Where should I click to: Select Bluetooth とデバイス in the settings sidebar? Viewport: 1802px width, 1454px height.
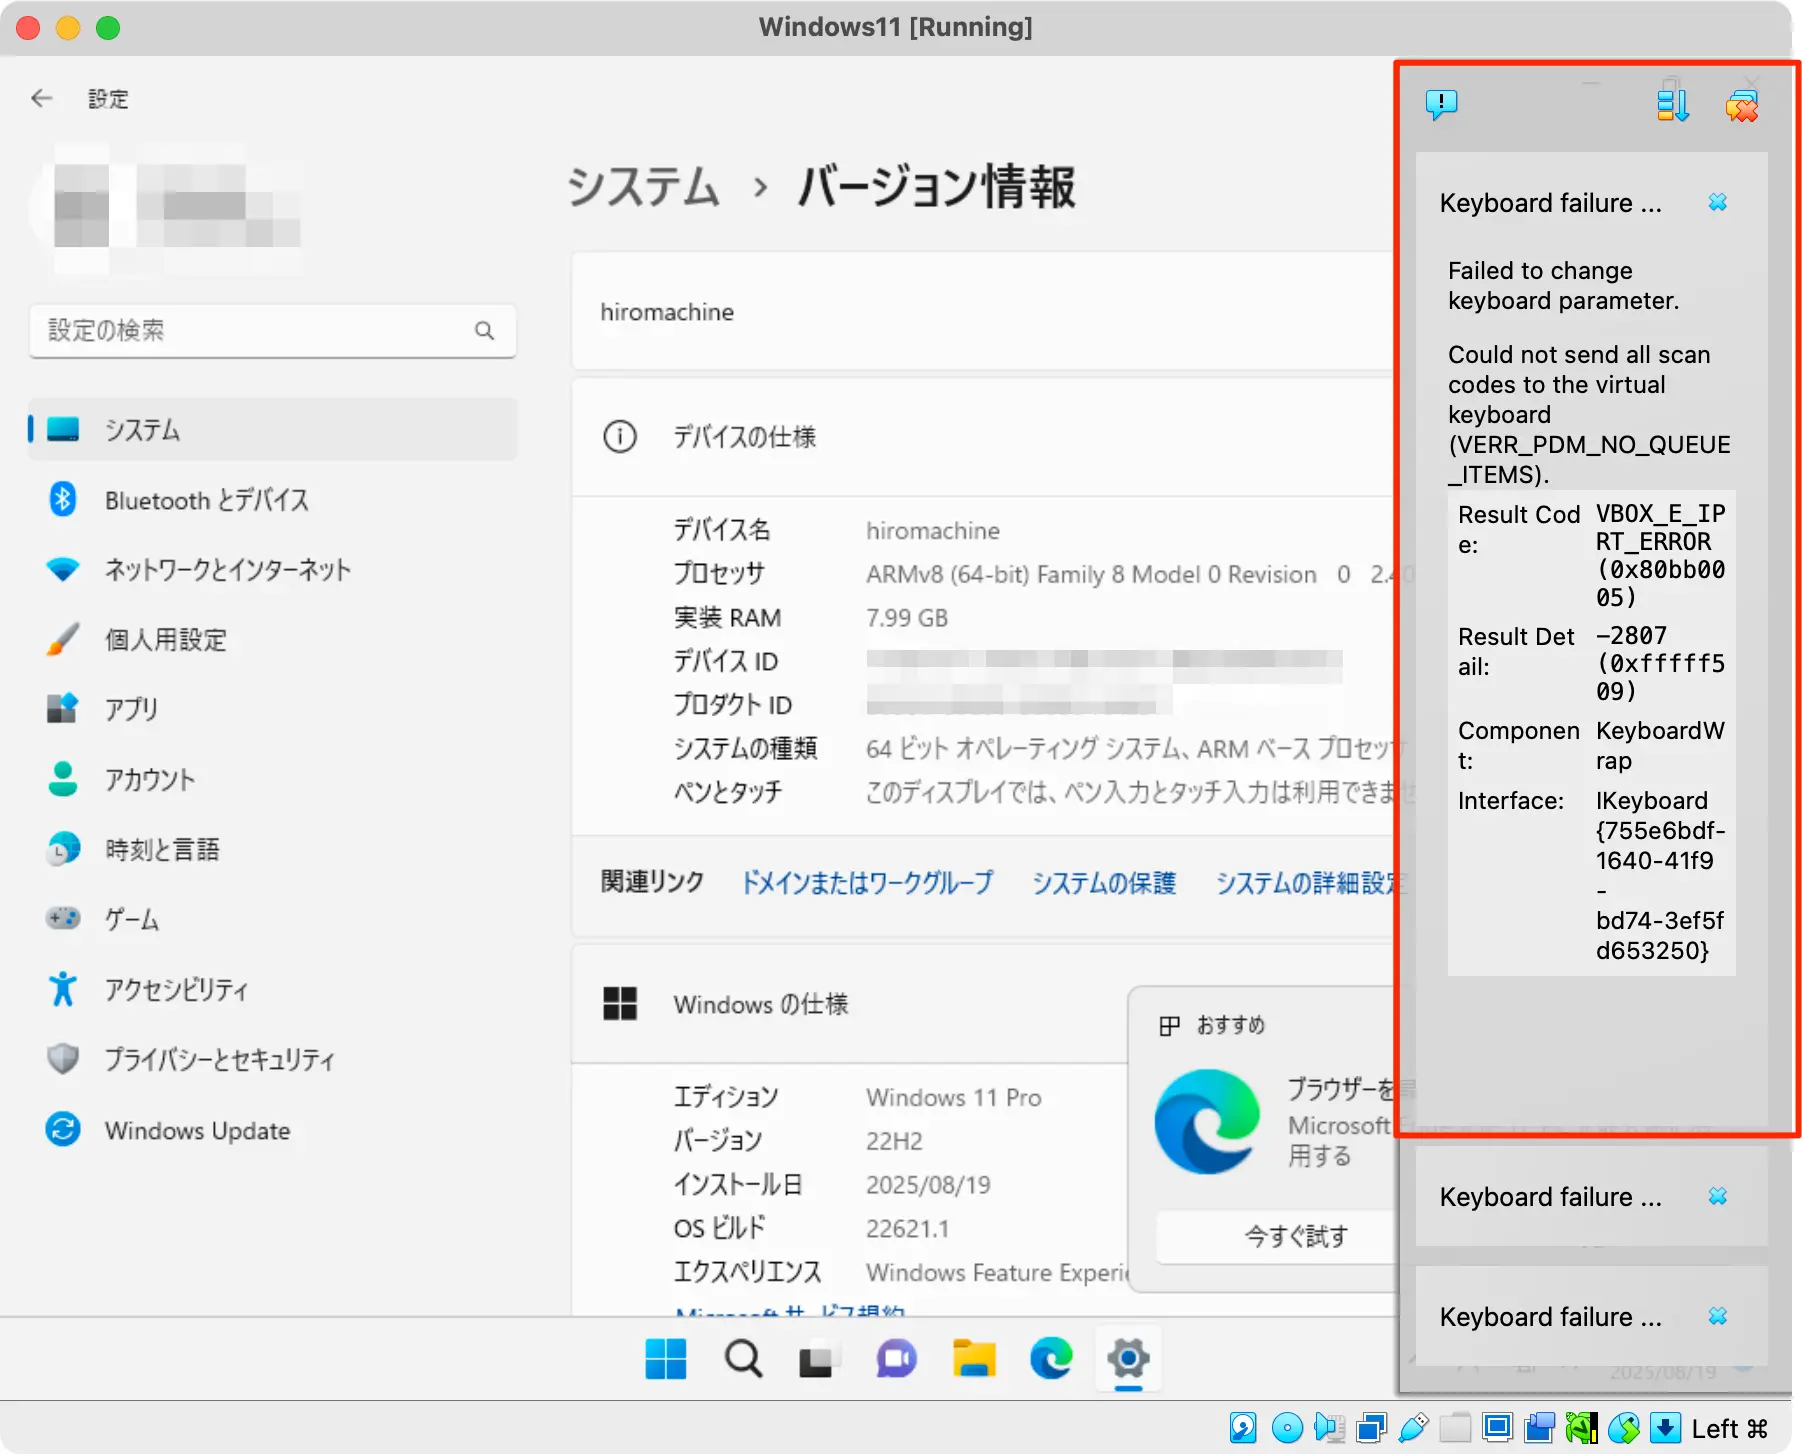(207, 500)
